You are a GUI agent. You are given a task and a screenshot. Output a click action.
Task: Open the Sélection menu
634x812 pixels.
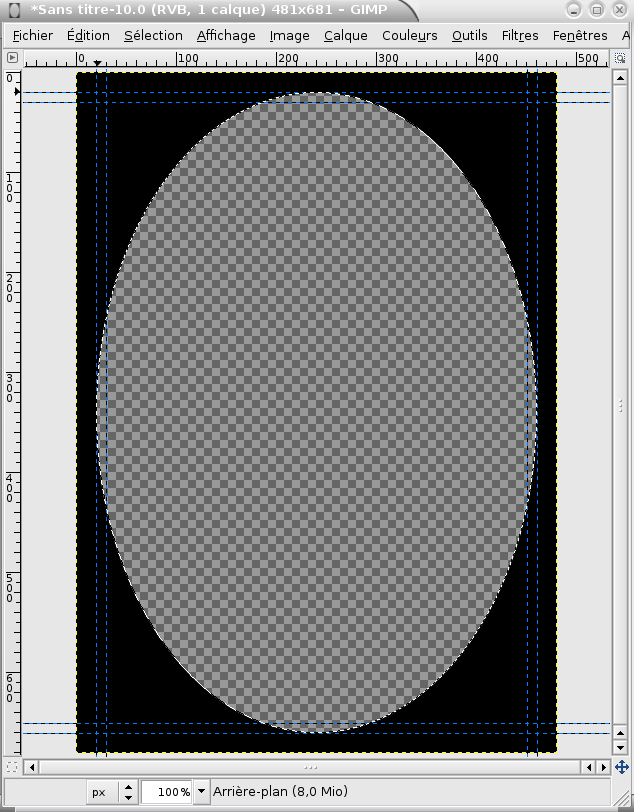(153, 35)
